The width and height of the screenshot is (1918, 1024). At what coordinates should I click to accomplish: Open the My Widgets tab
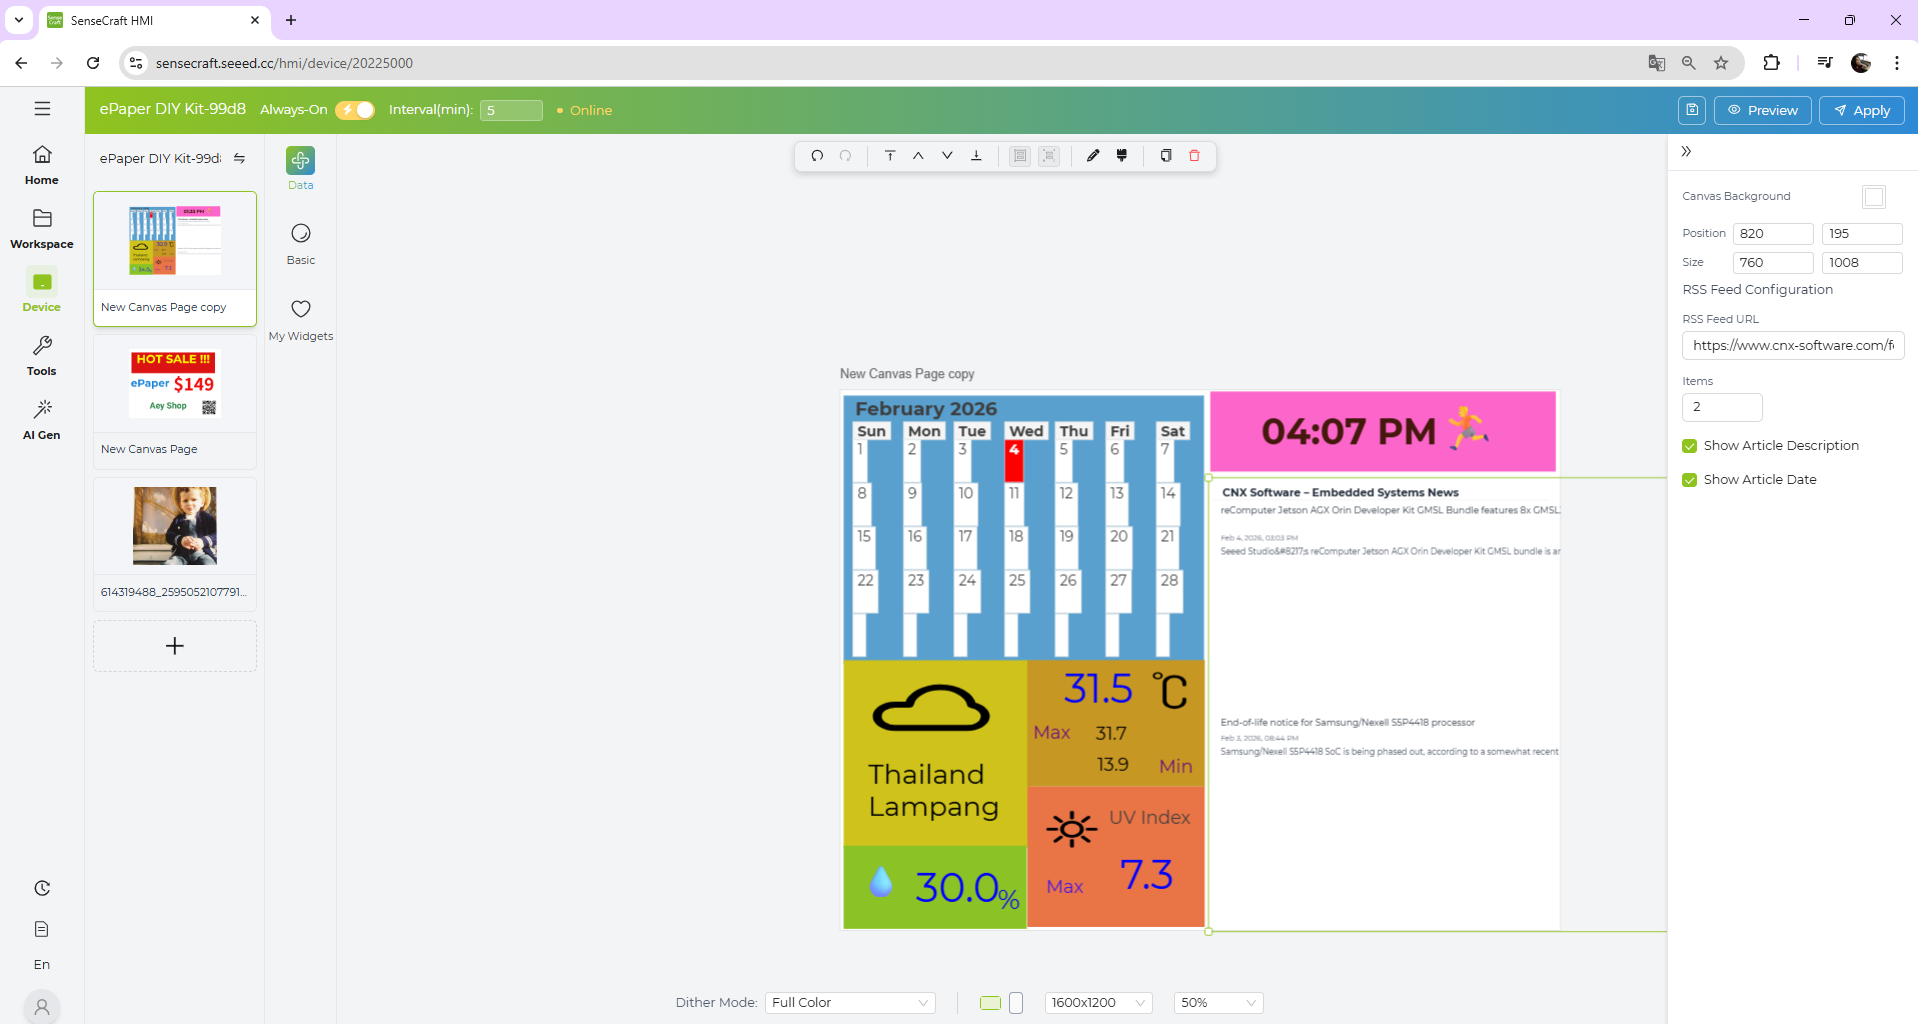301,319
